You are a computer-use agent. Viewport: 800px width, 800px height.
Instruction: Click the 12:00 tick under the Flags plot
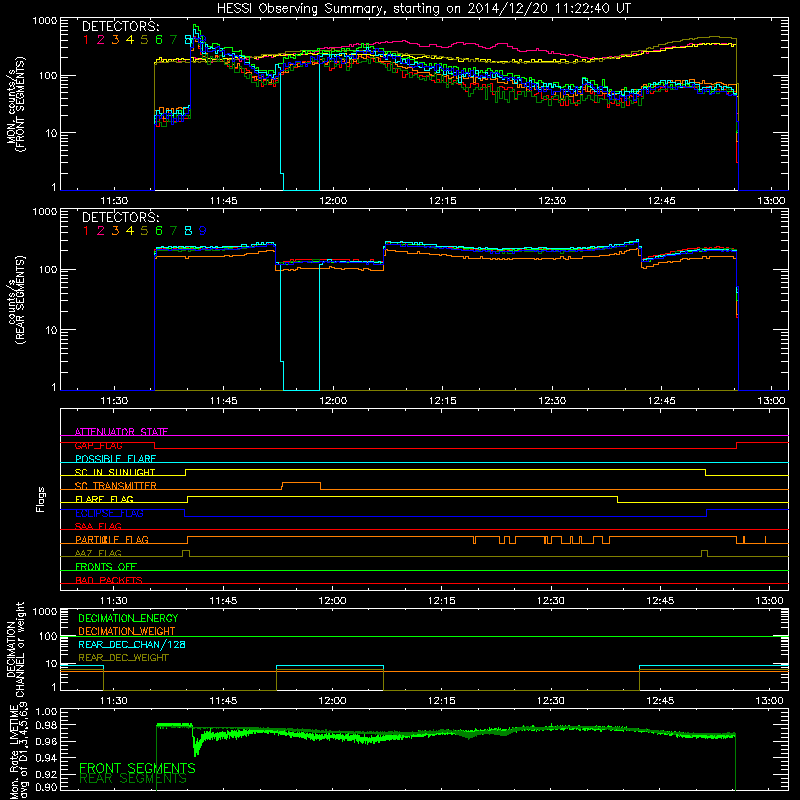pos(332,601)
